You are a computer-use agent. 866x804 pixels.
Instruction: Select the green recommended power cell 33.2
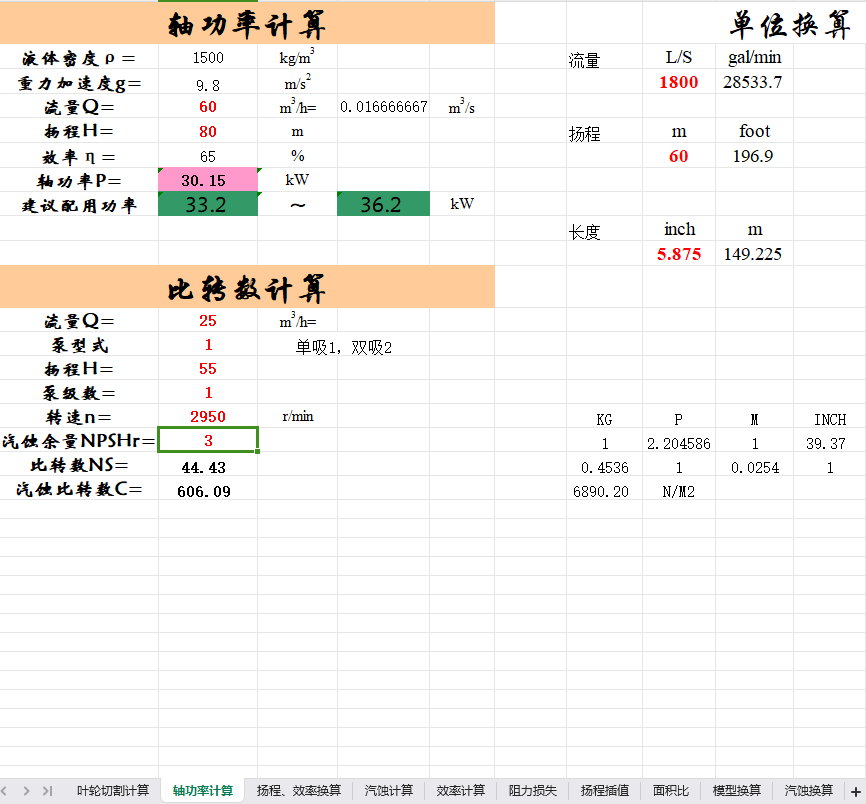[208, 204]
